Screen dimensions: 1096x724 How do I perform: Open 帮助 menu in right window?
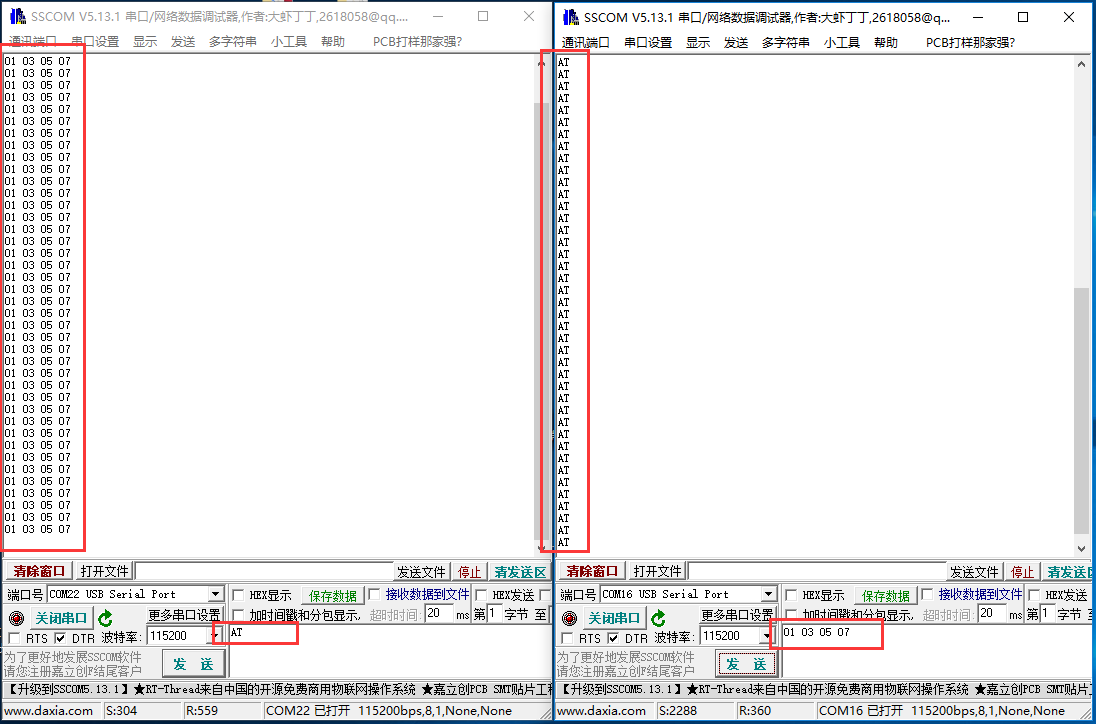click(x=886, y=43)
